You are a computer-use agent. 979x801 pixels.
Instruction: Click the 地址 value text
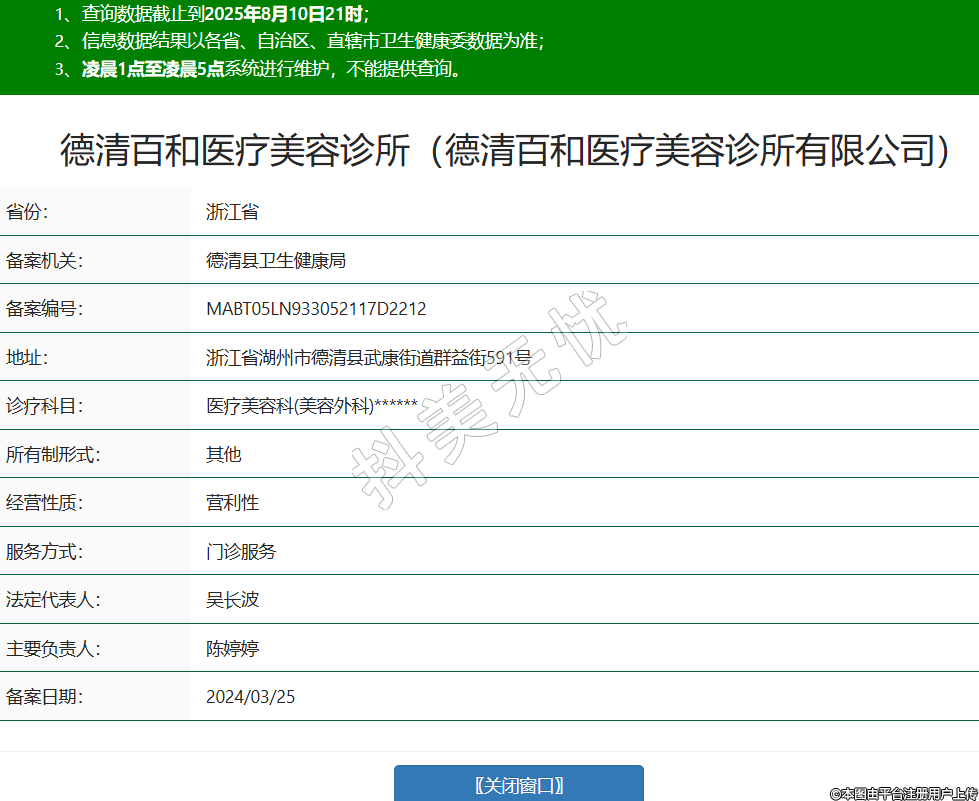pos(368,358)
